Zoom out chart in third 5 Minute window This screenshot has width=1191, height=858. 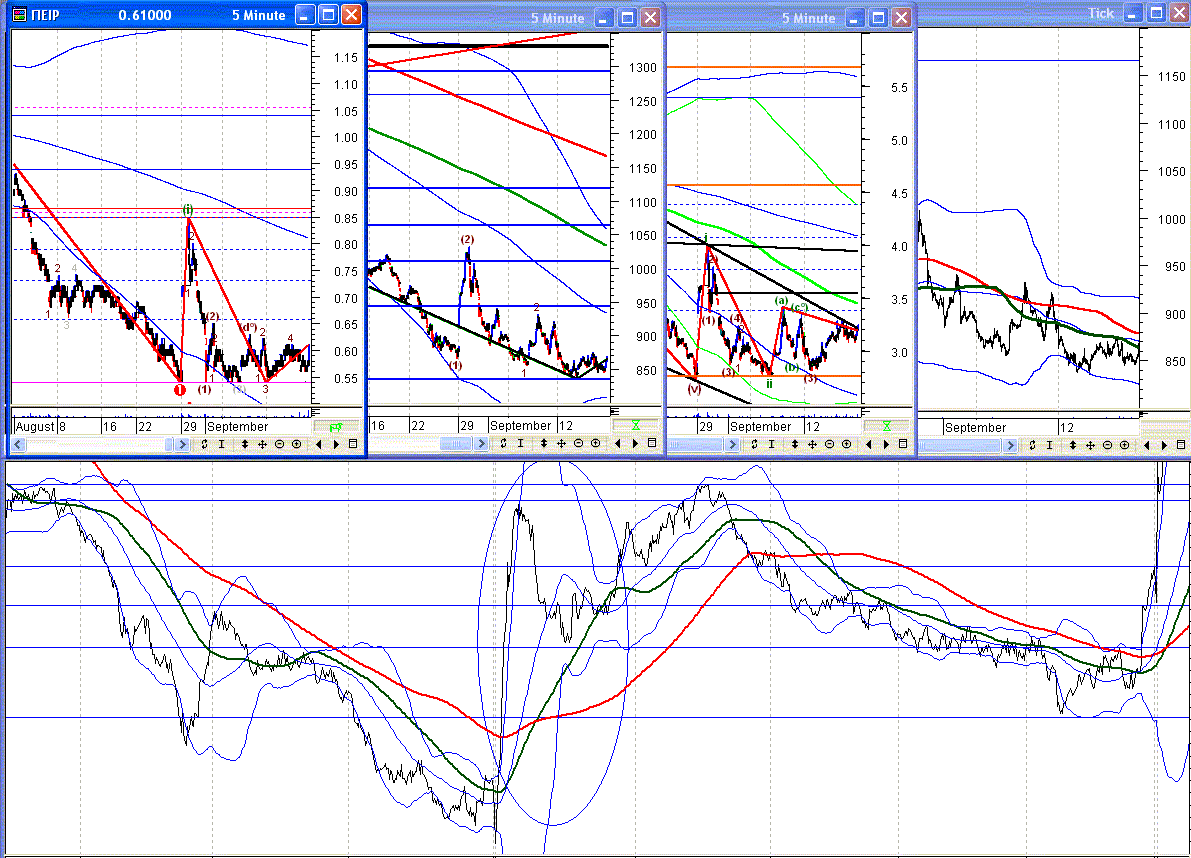click(x=829, y=444)
